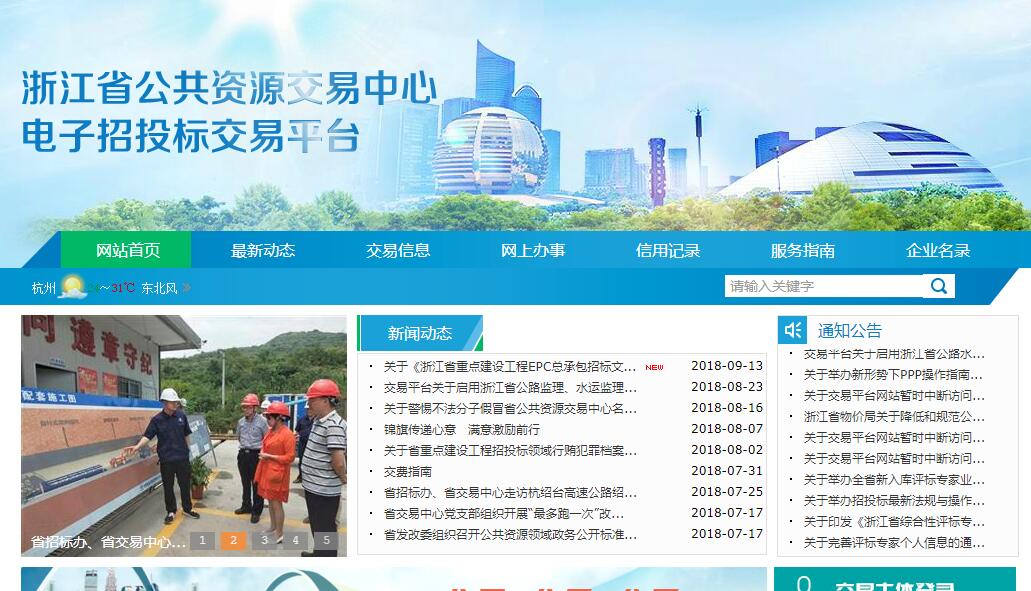Click the arrow after 东北风

(x=187, y=287)
